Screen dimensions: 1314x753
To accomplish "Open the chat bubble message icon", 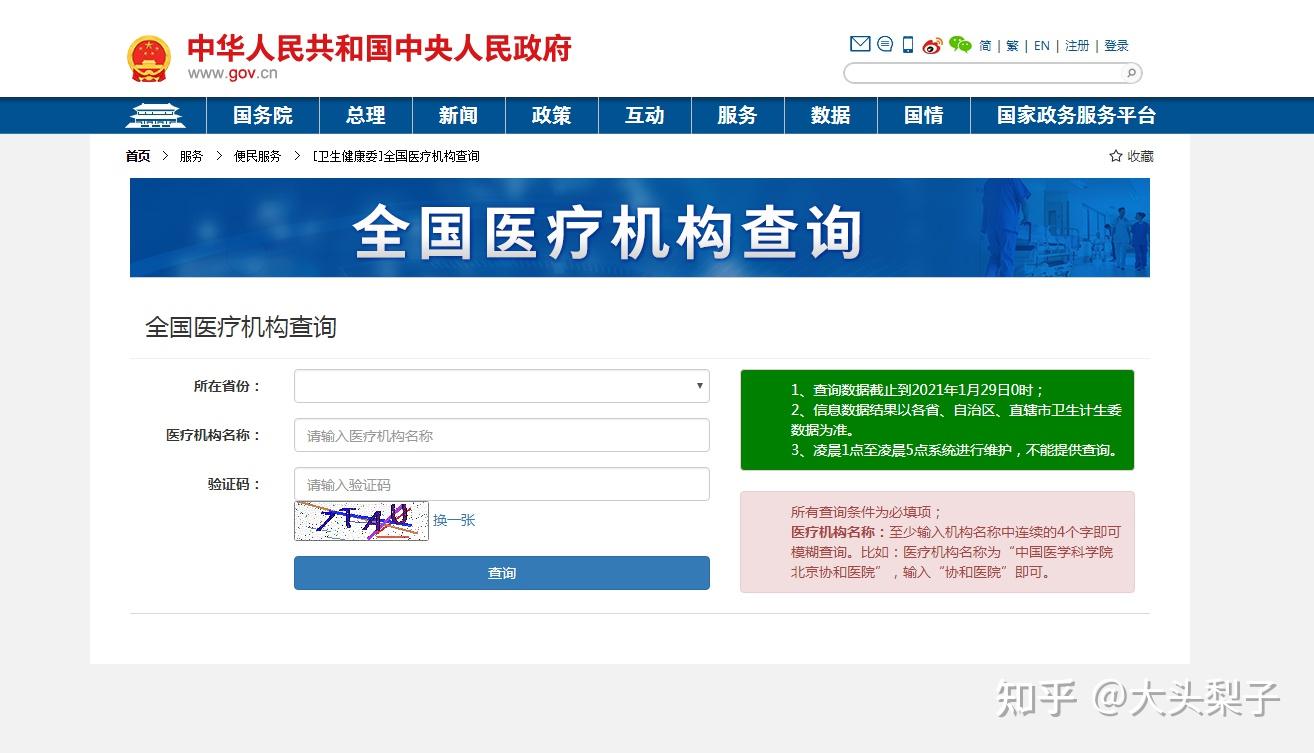I will (885, 44).
